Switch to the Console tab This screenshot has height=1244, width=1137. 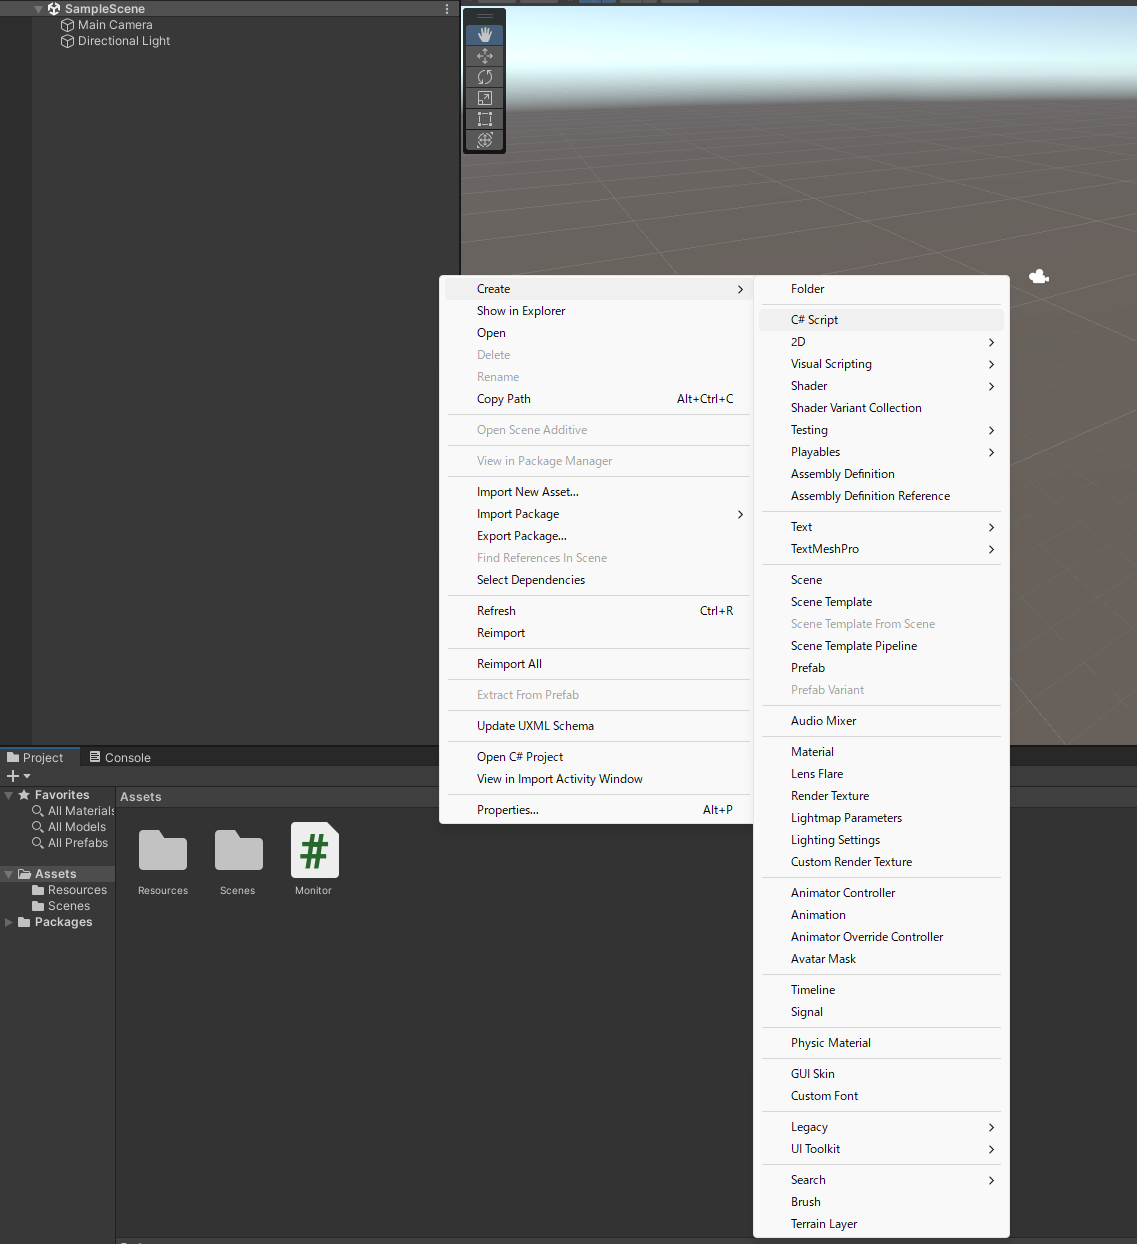(120, 758)
